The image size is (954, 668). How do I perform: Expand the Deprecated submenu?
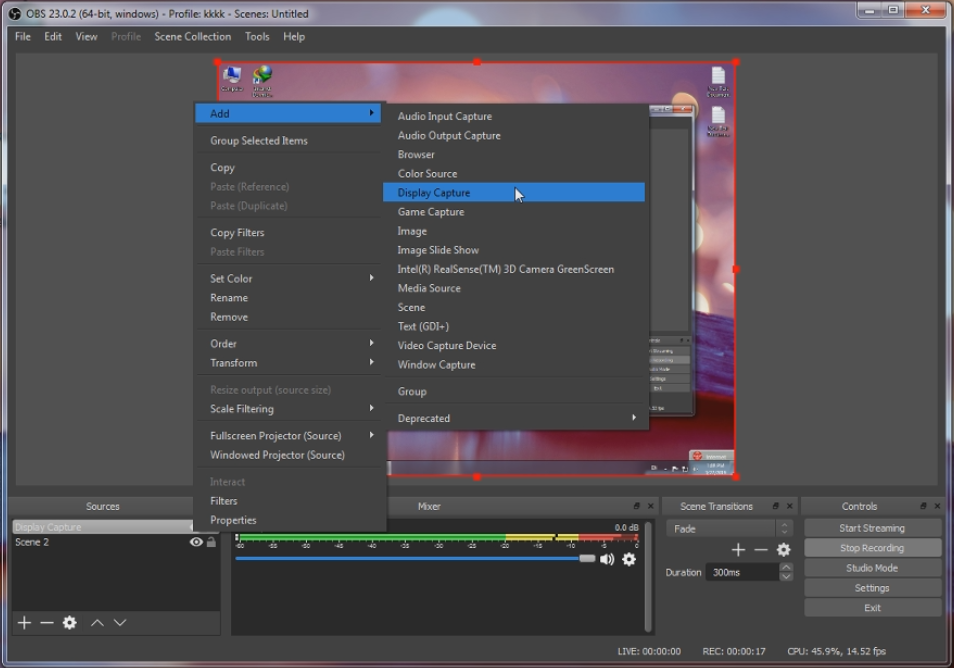coord(634,417)
